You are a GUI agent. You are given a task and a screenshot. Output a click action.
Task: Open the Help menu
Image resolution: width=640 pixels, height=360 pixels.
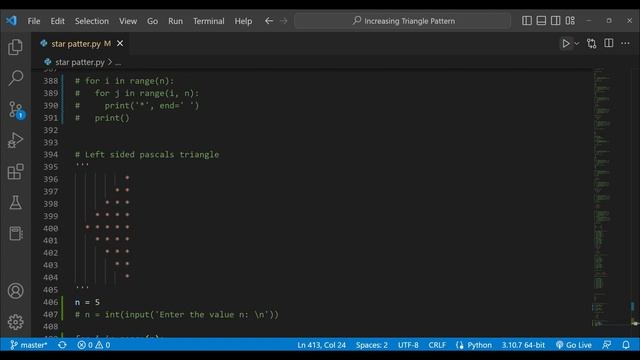243,21
